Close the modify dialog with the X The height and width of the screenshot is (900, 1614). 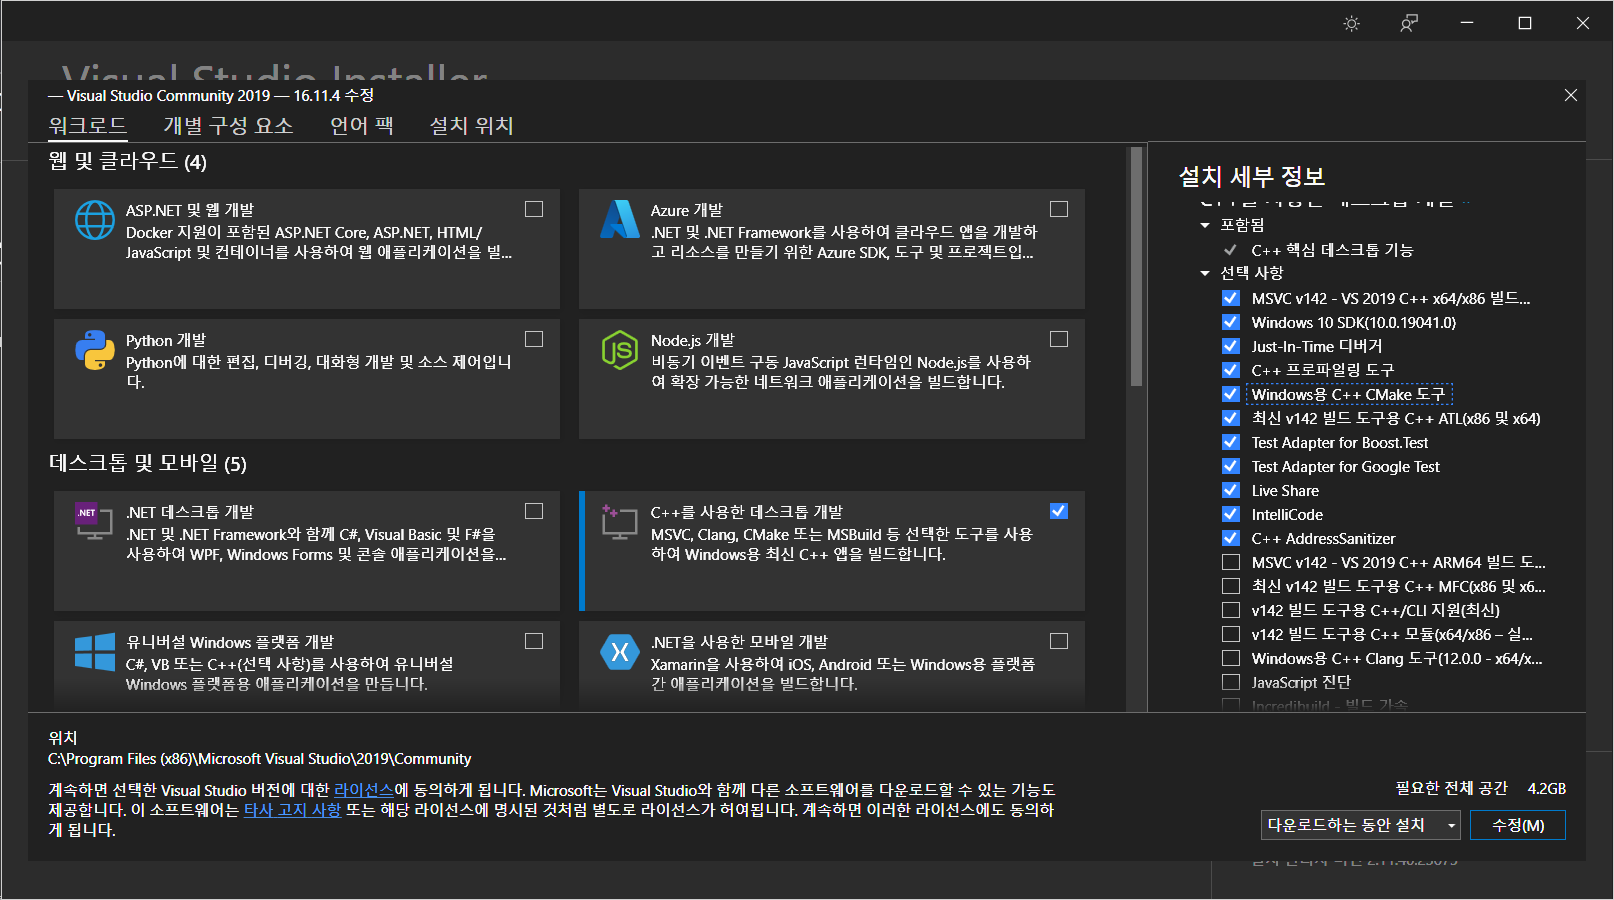point(1571,95)
